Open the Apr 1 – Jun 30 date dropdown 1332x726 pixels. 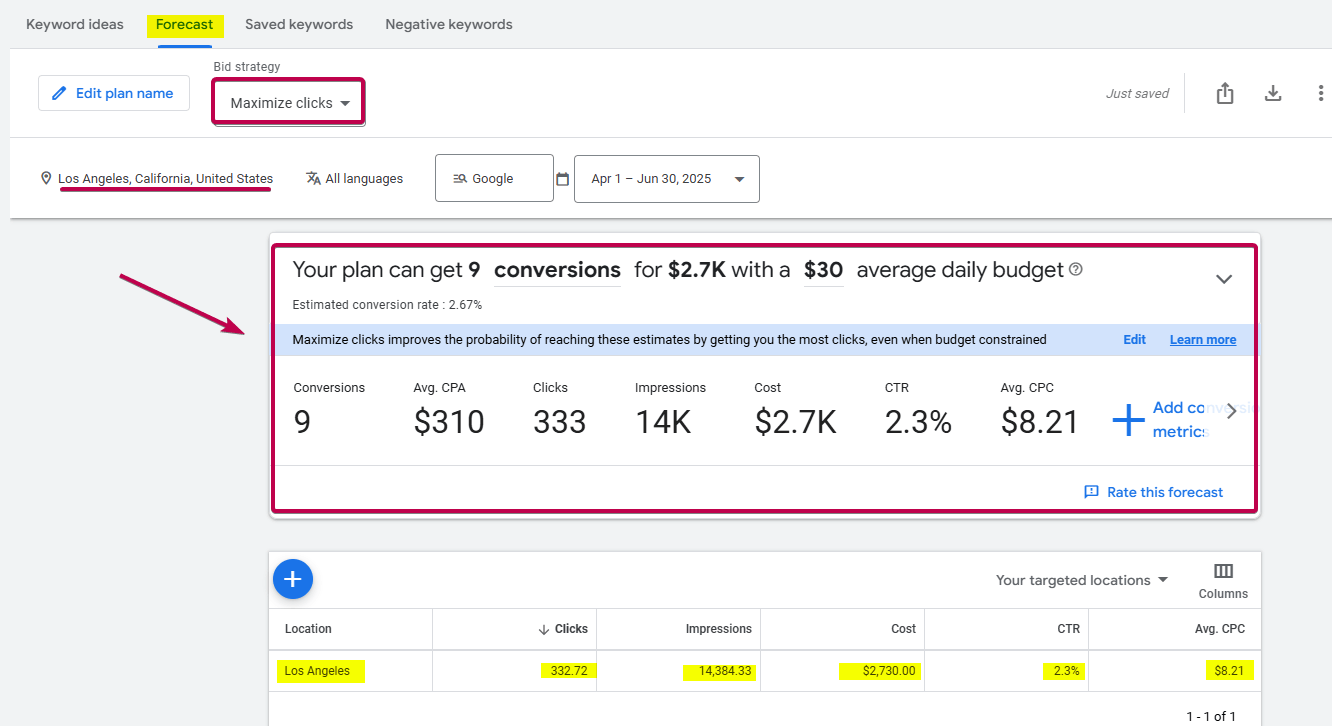[666, 179]
